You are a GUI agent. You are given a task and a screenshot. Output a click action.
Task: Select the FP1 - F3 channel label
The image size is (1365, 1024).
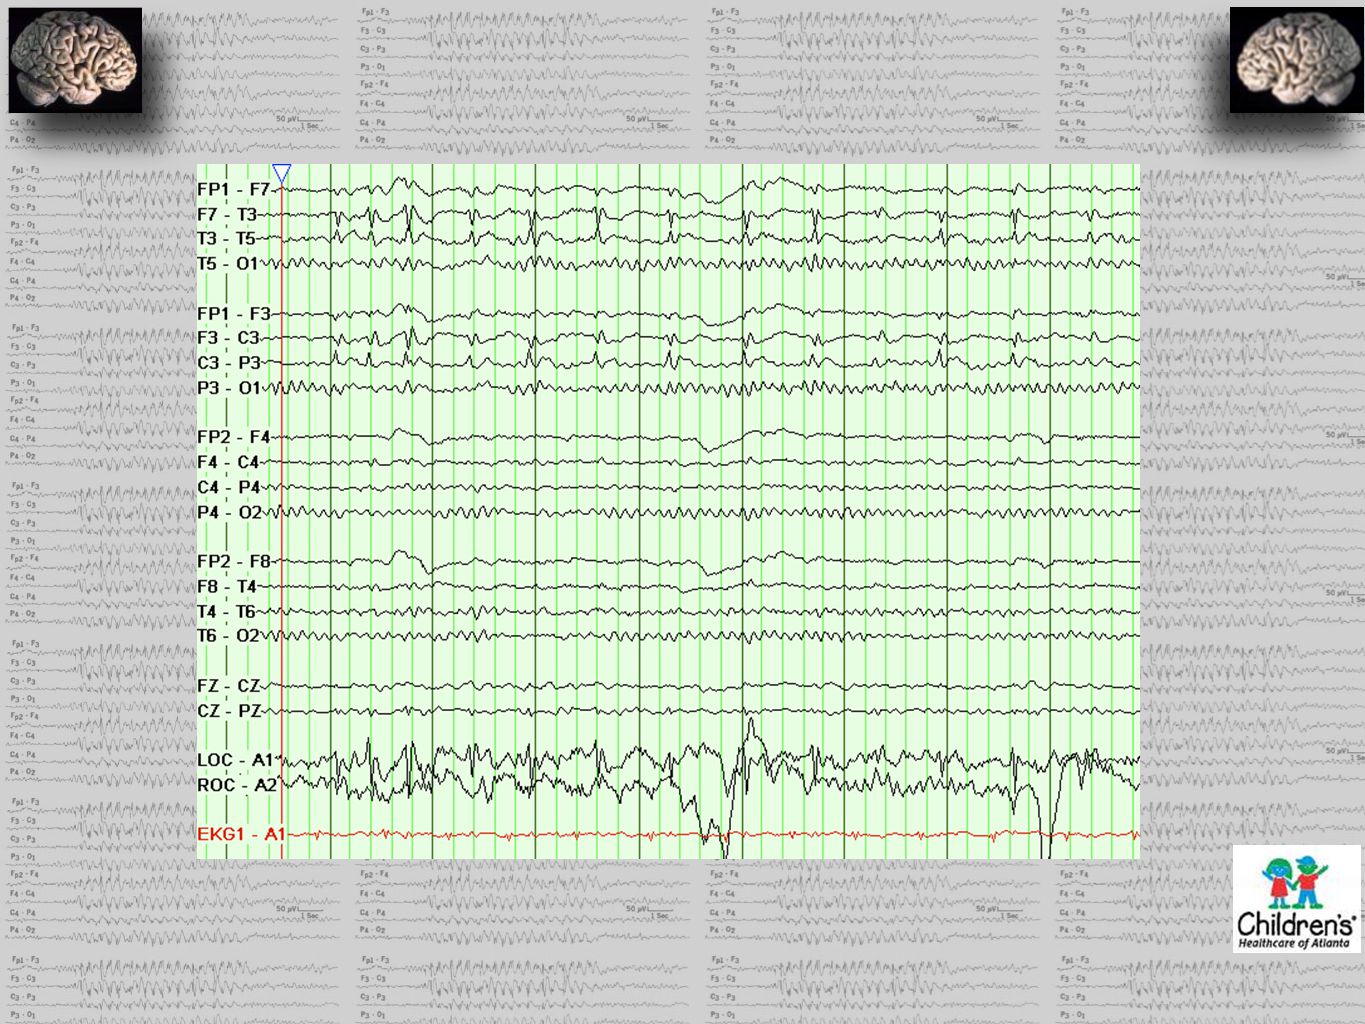pyautogui.click(x=234, y=314)
